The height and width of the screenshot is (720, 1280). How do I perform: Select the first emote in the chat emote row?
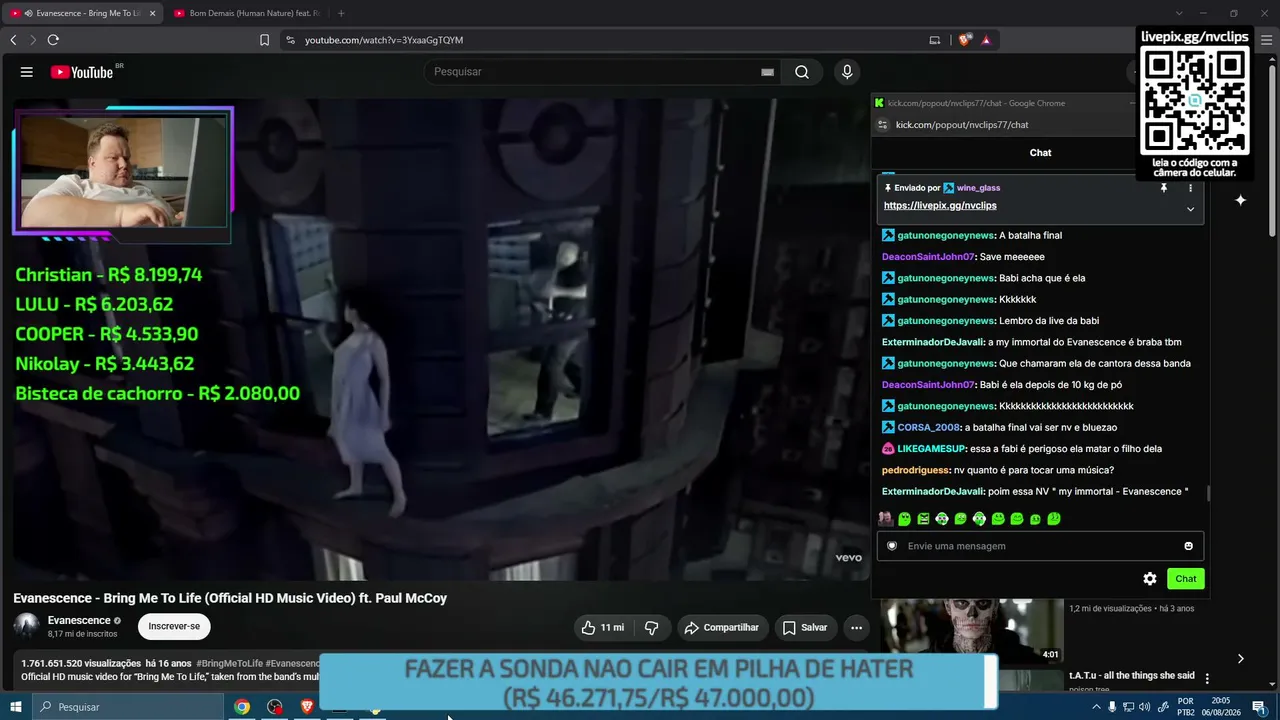coord(885,519)
